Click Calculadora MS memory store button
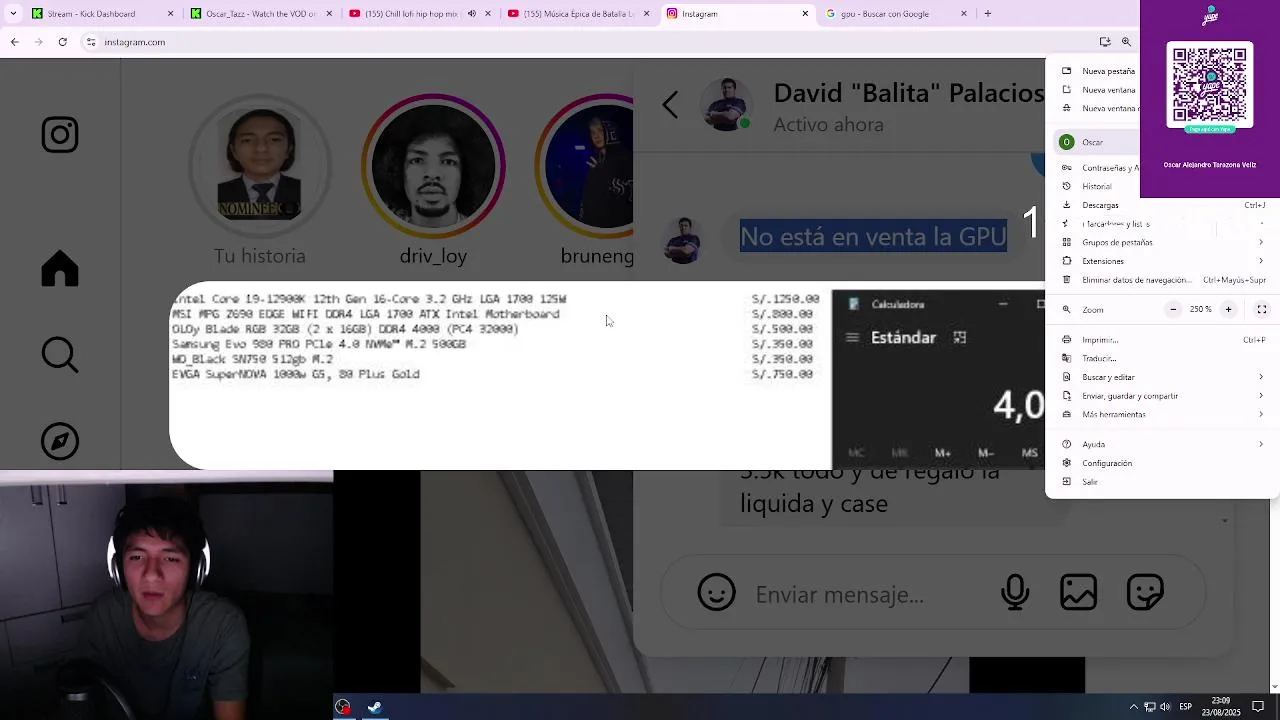Viewport: 1280px width, 720px height. (1029, 453)
